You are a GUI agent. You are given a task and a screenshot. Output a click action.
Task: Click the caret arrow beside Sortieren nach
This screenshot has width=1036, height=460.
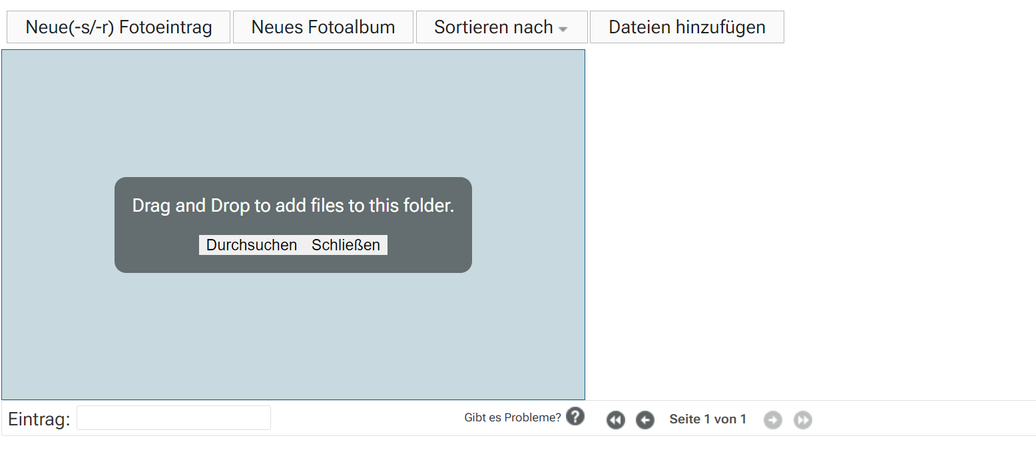tap(563, 30)
